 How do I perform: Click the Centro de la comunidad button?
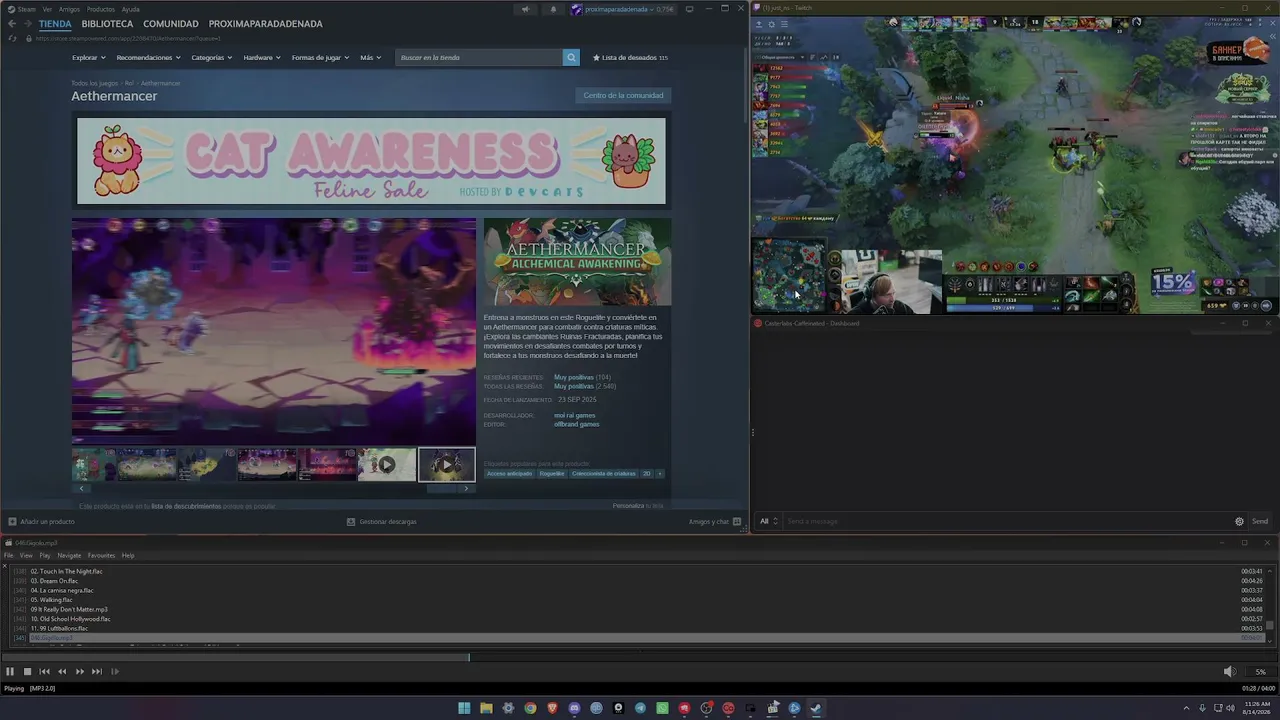623,96
